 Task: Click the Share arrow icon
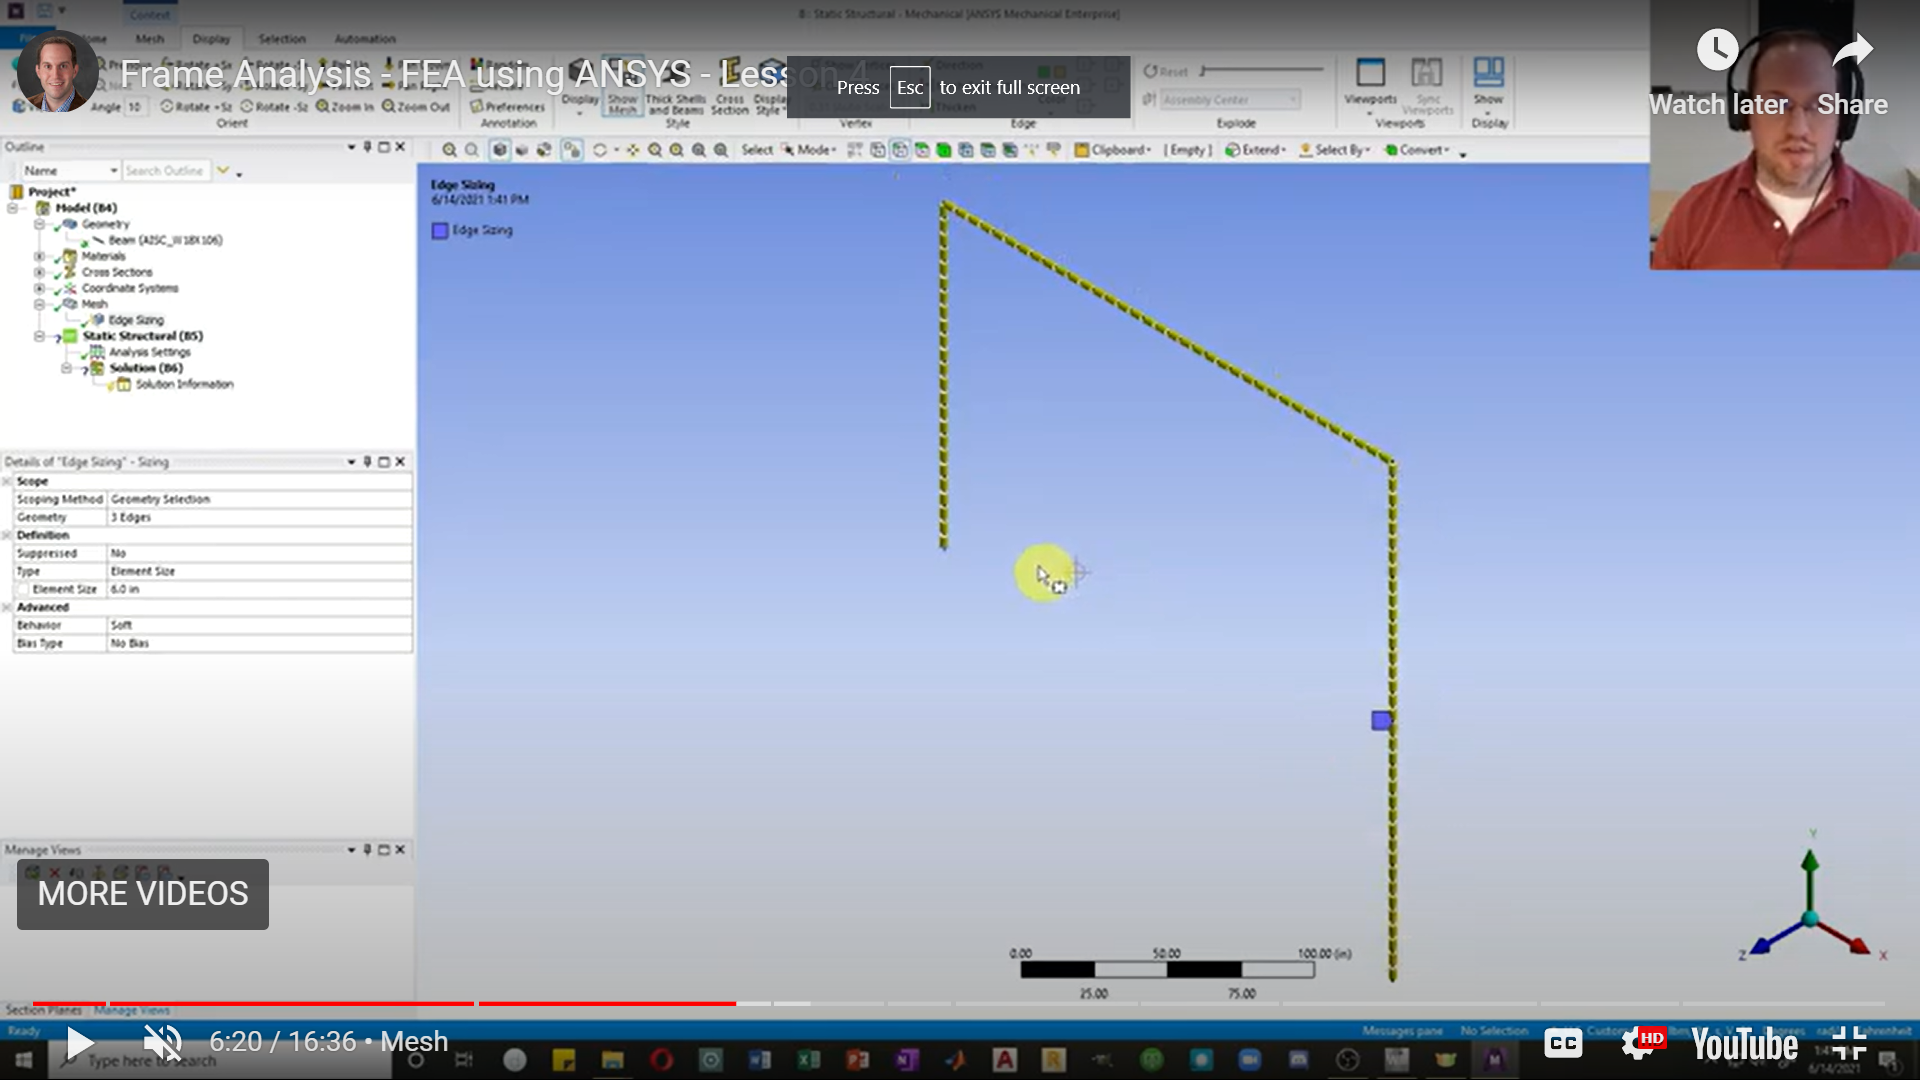click(x=1852, y=50)
